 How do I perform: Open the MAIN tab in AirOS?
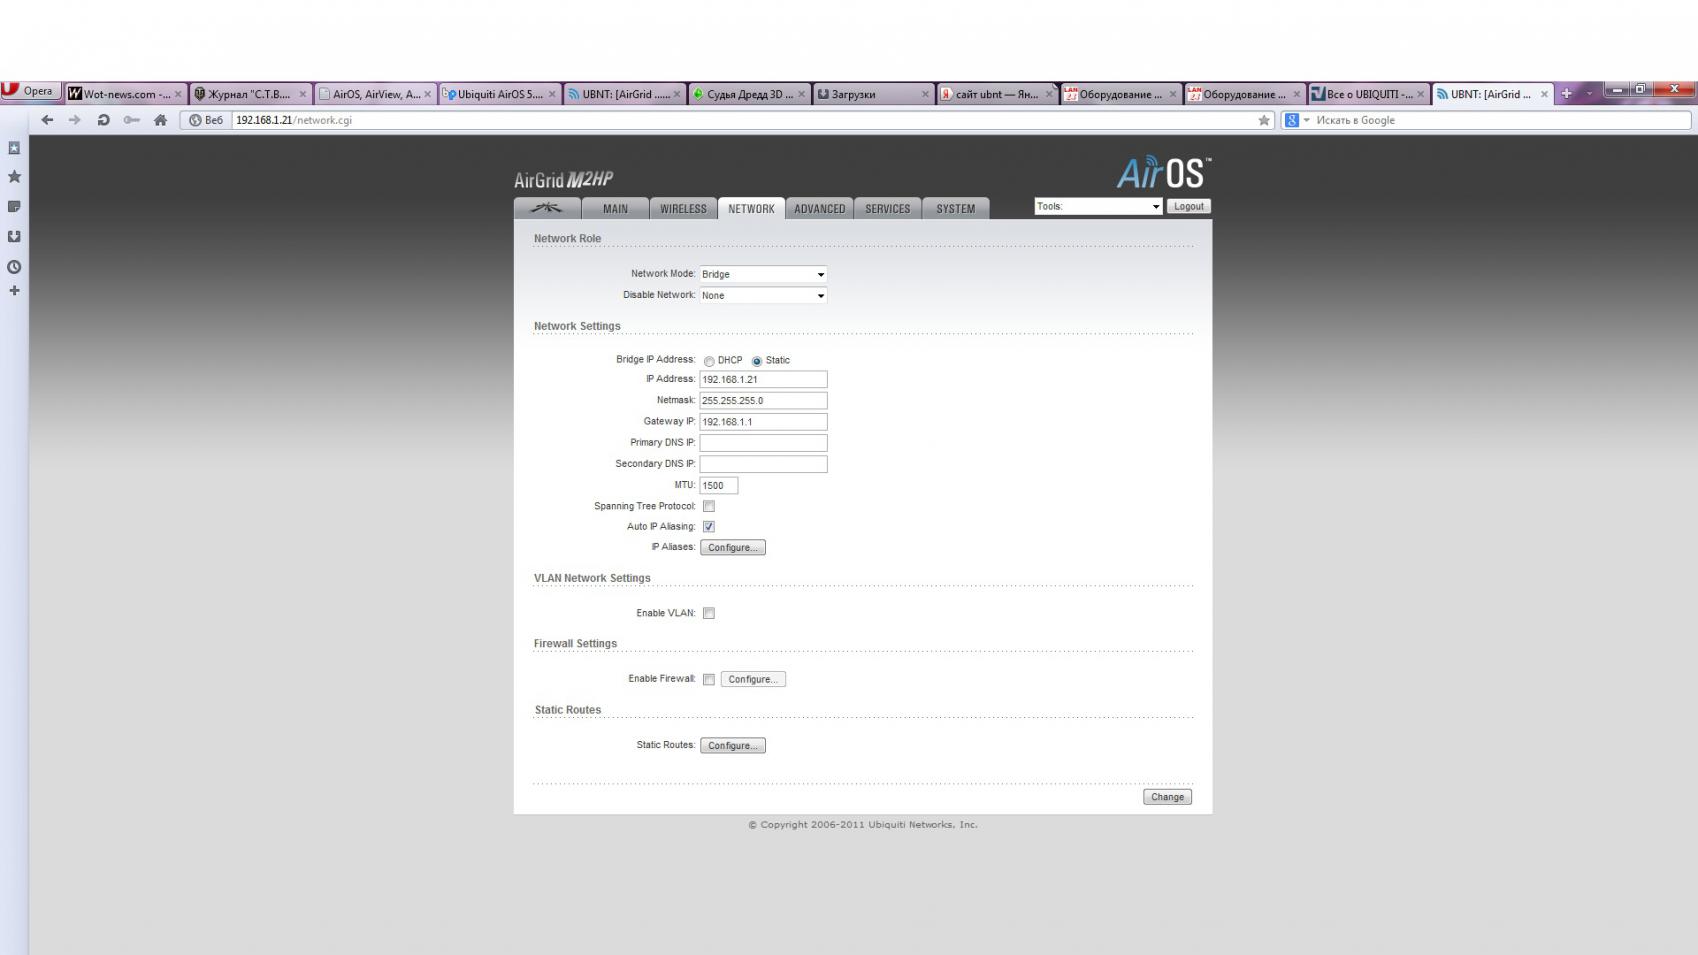coord(615,208)
